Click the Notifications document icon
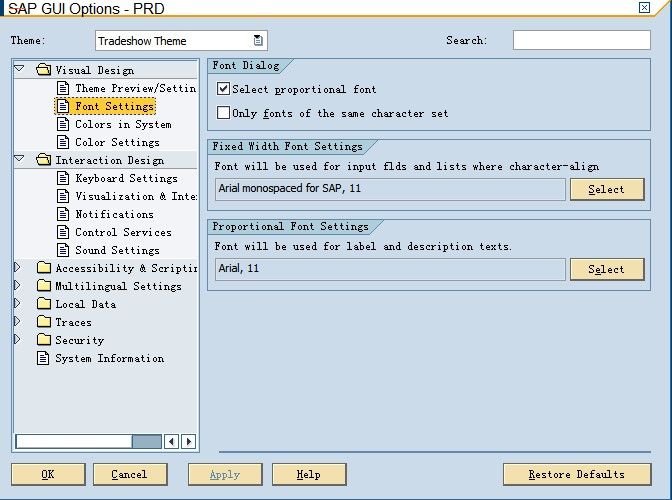This screenshot has width=672, height=500. 63,214
